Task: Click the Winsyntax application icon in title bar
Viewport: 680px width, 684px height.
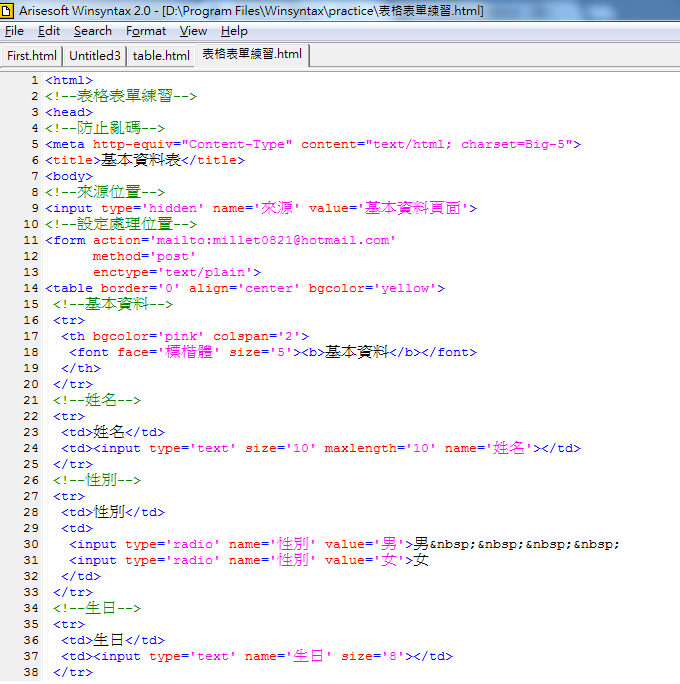Action: [x=6, y=10]
